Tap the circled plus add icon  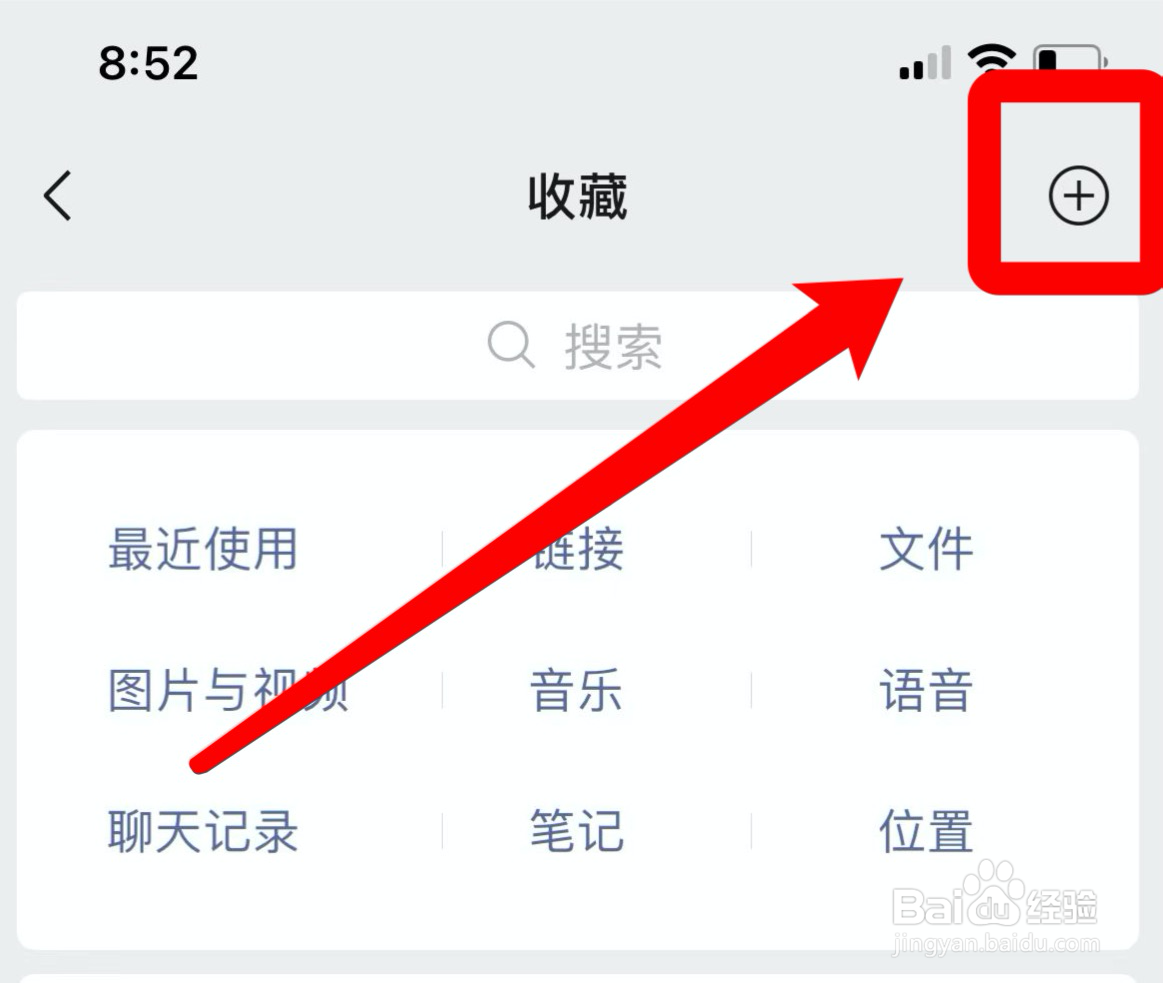click(1078, 196)
